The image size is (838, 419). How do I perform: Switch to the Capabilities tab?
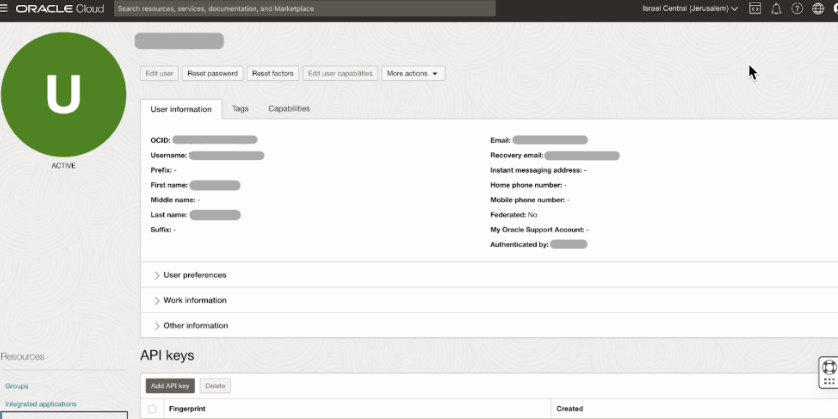coord(289,108)
